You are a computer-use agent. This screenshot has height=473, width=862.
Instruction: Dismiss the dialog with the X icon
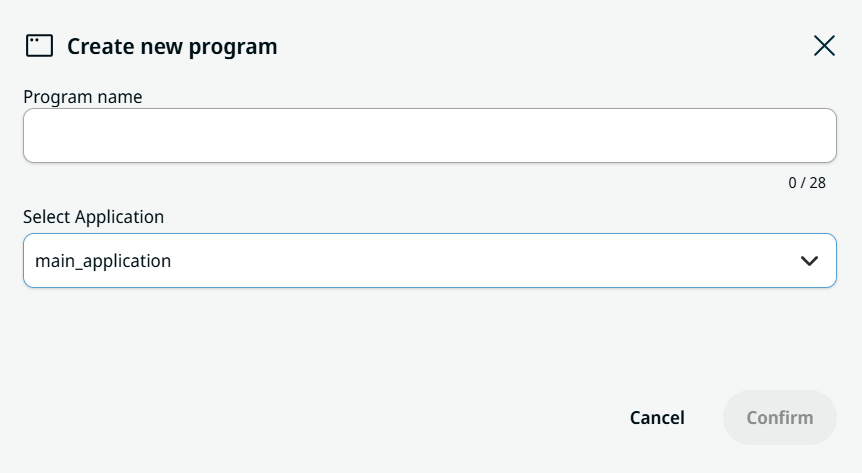click(x=824, y=46)
